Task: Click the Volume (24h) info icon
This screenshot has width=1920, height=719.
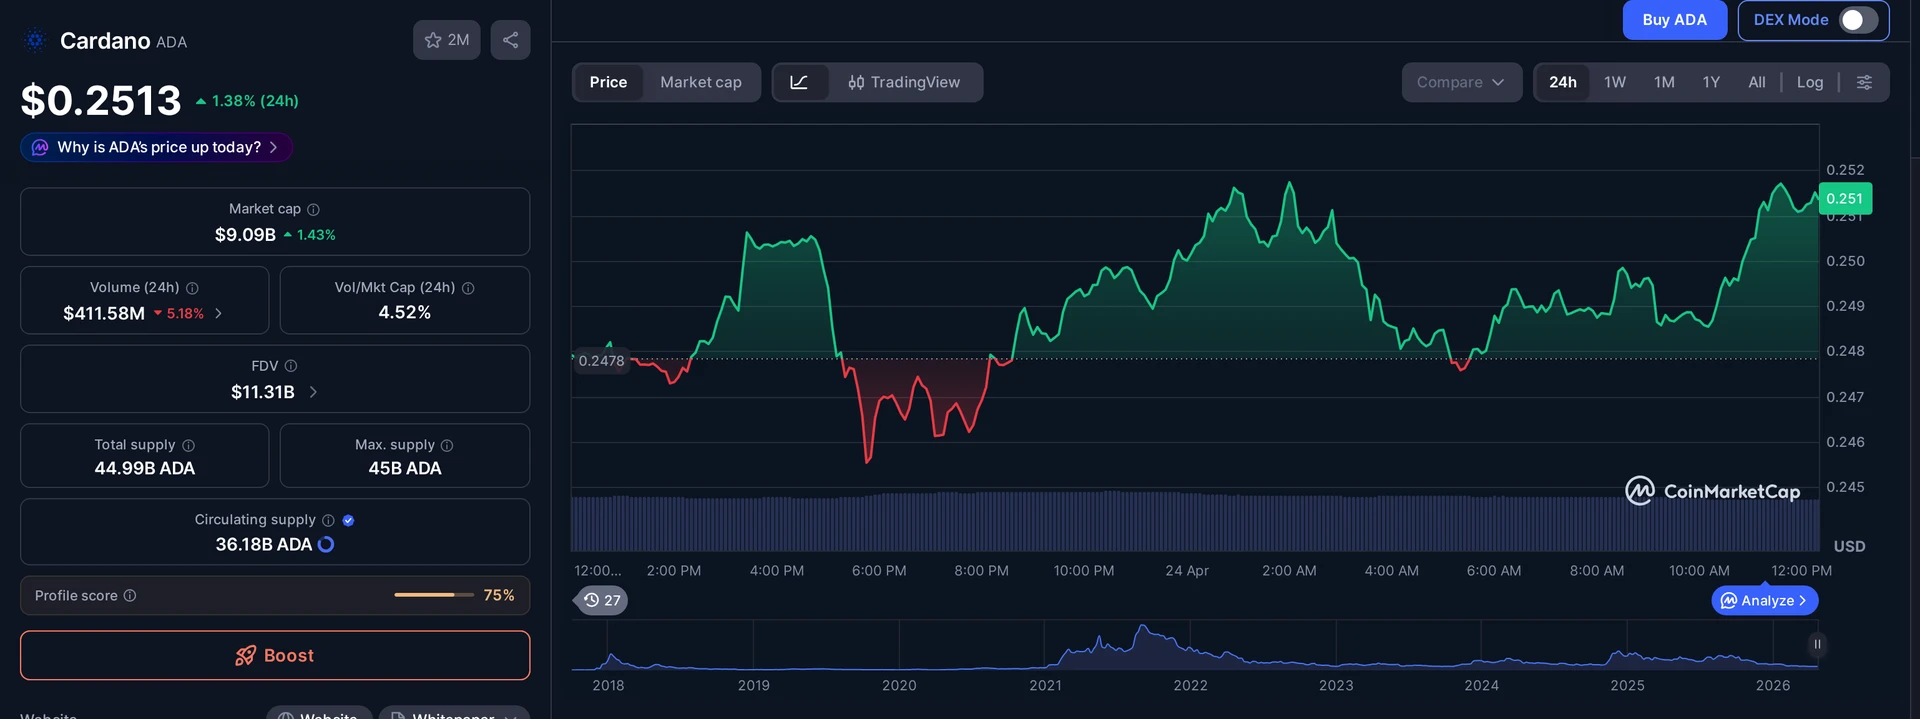Action: point(192,288)
